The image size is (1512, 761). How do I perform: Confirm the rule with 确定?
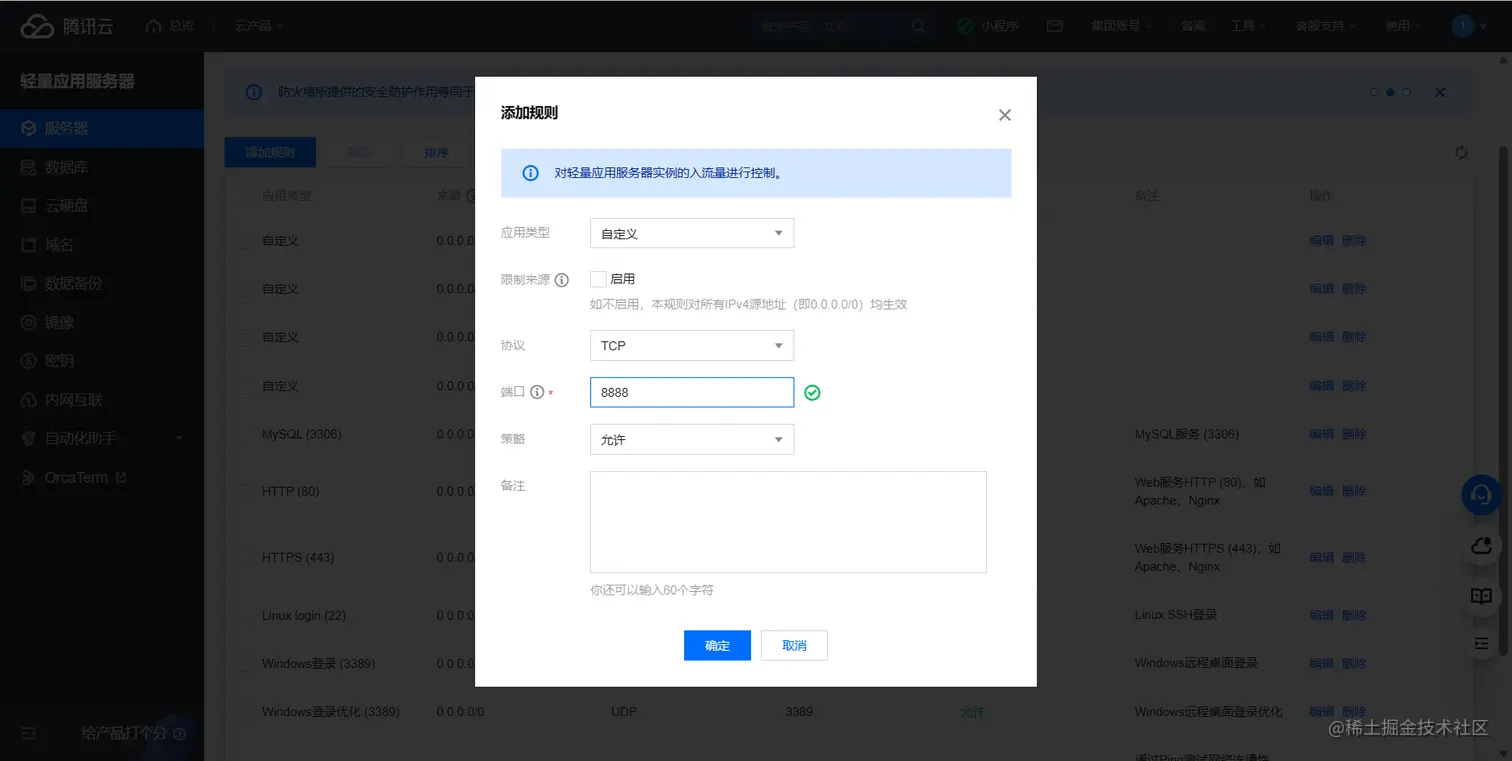pos(717,645)
